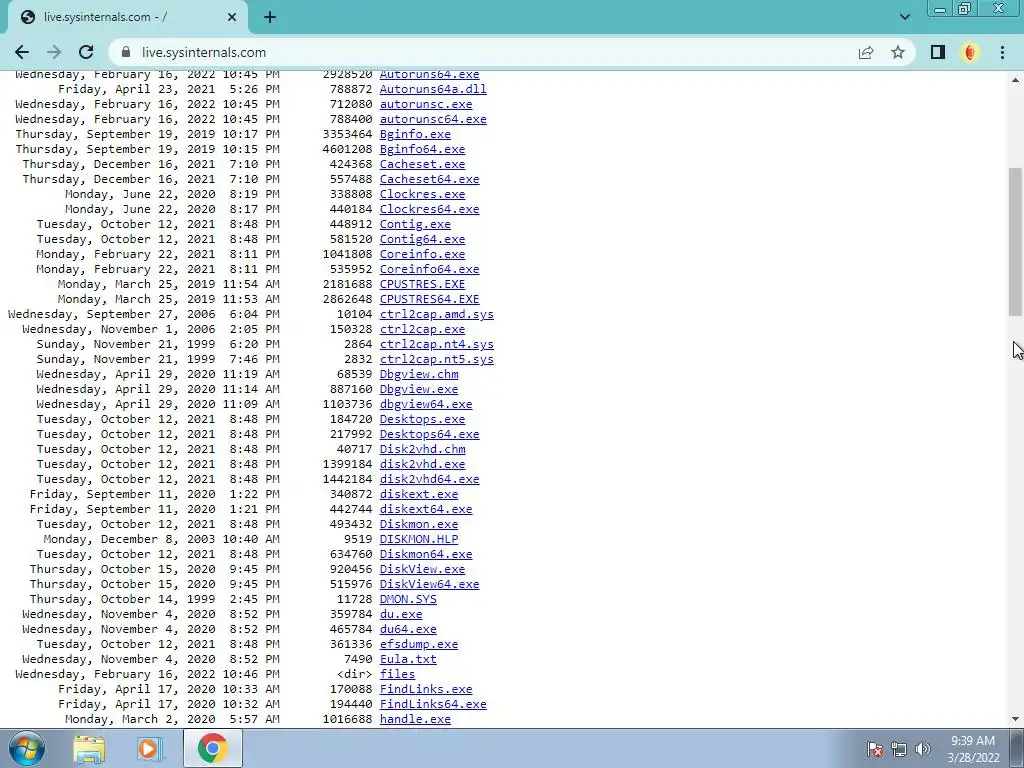Download disk2vhd64.exe
The image size is (1024, 768).
[430, 479]
